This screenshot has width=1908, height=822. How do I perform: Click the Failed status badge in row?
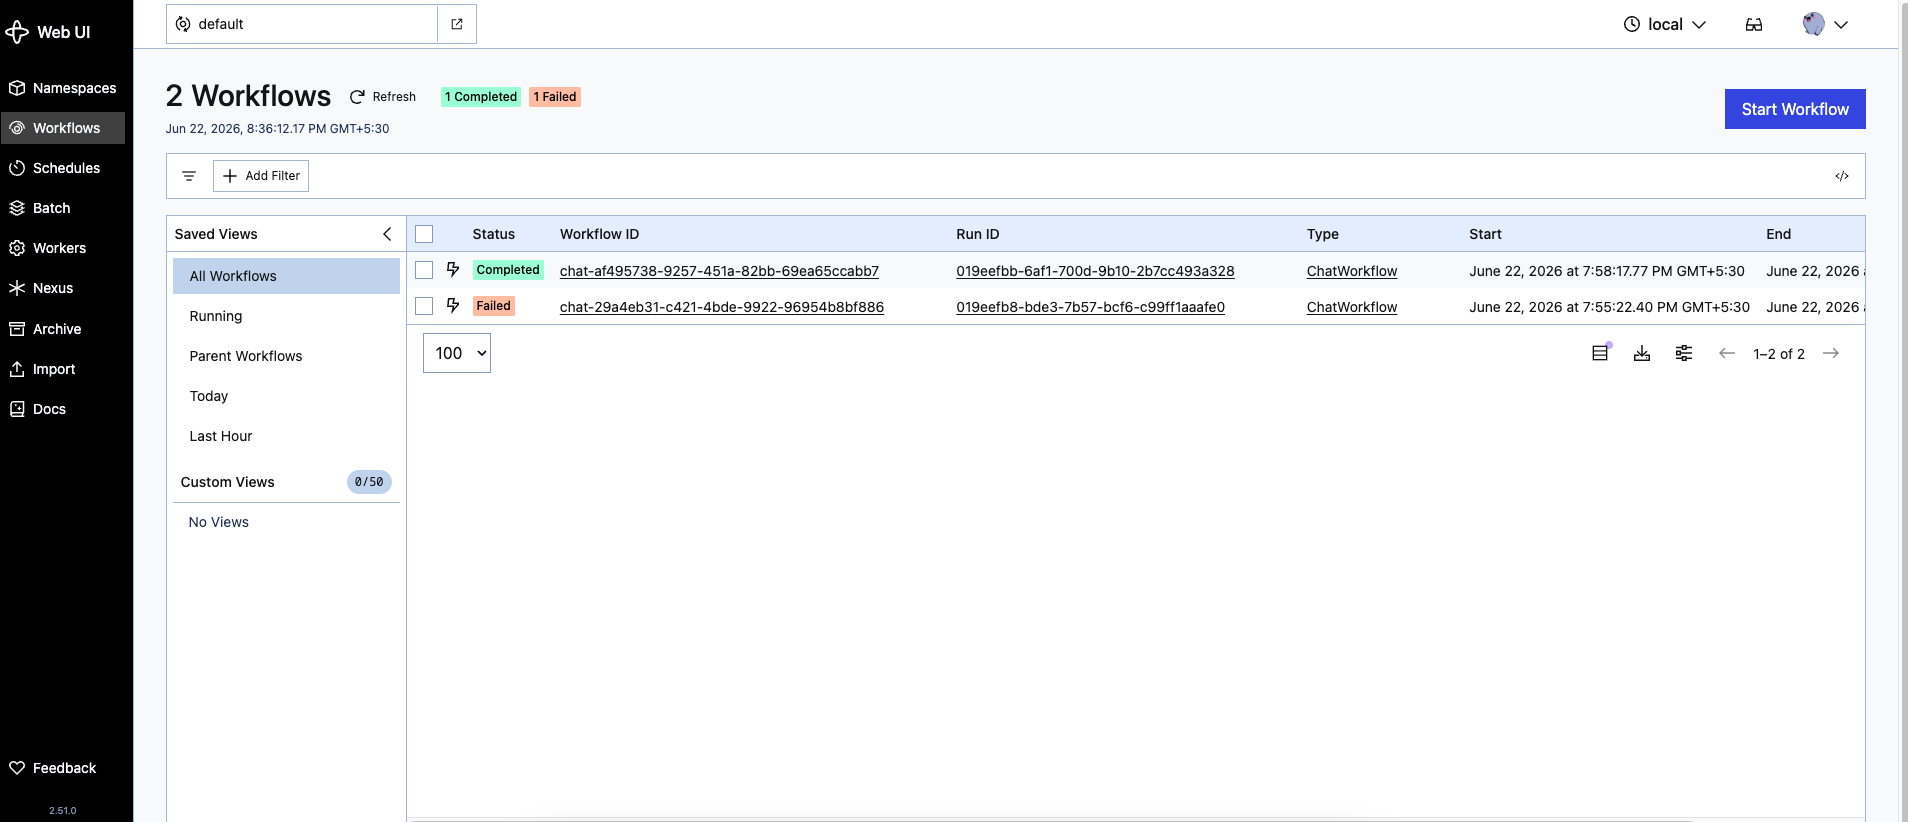tap(494, 306)
